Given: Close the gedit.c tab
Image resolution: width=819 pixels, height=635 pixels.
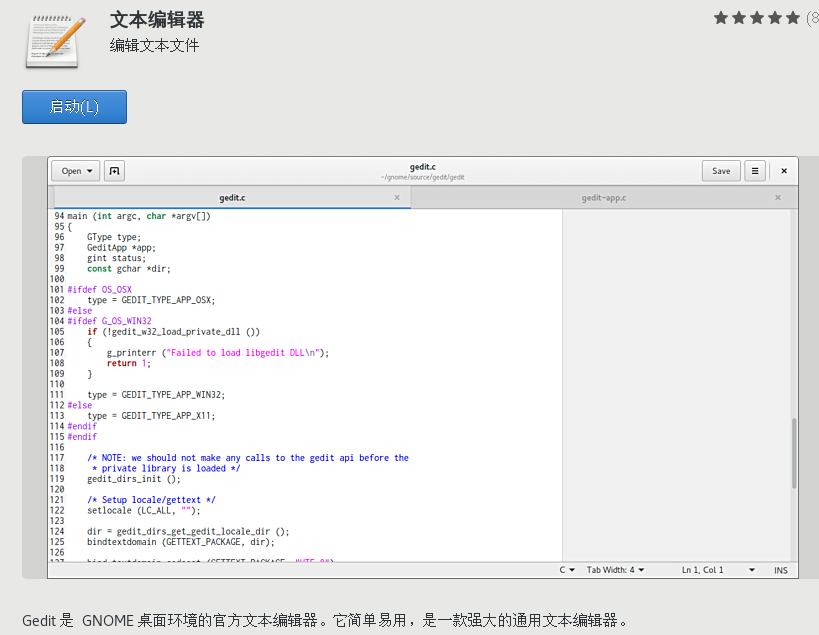Looking at the screenshot, I should point(397,197).
